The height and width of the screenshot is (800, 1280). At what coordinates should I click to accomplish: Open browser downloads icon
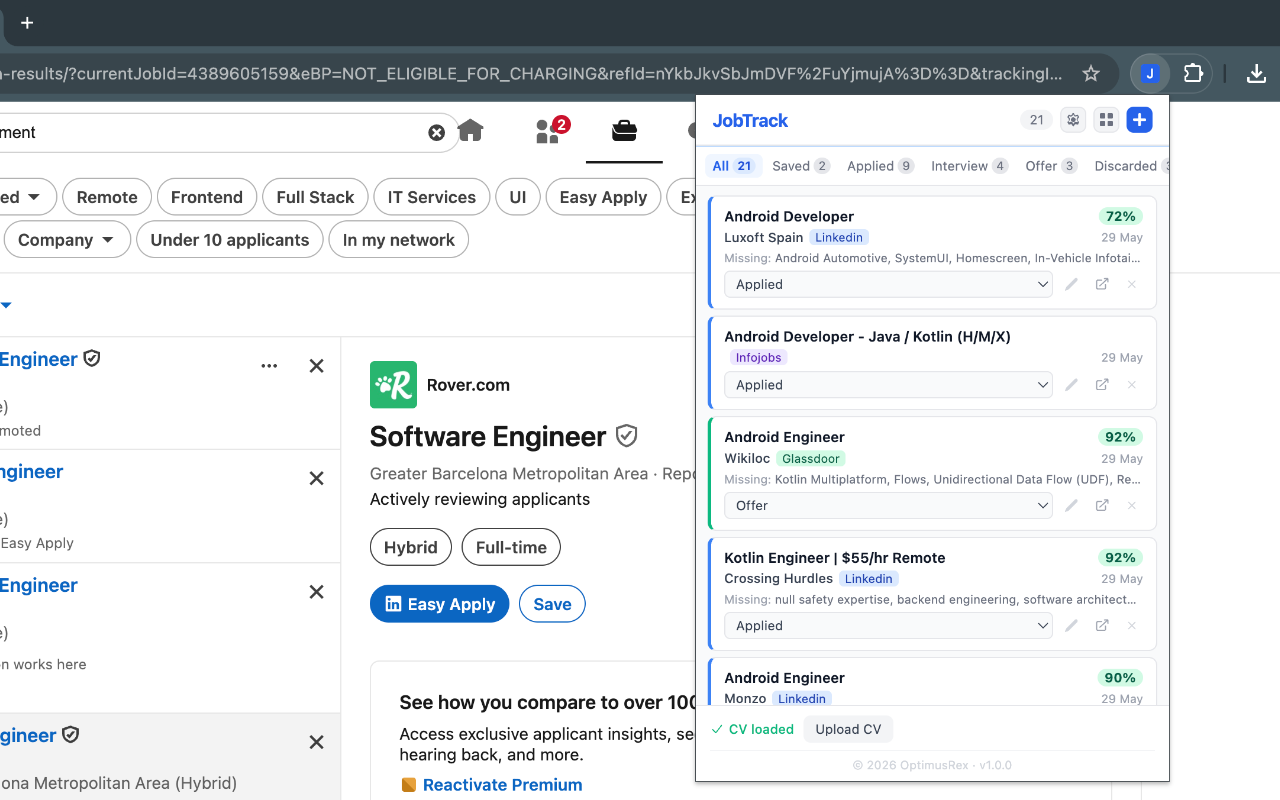(x=1257, y=73)
